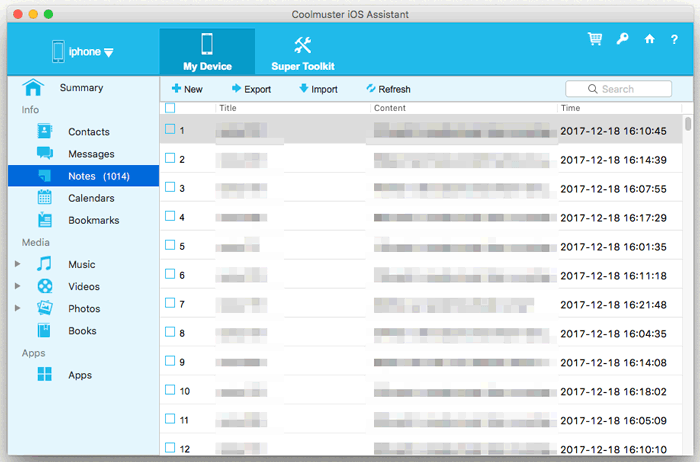The height and width of the screenshot is (462, 700).
Task: Click the Import down-arrow icon
Action: [304, 88]
